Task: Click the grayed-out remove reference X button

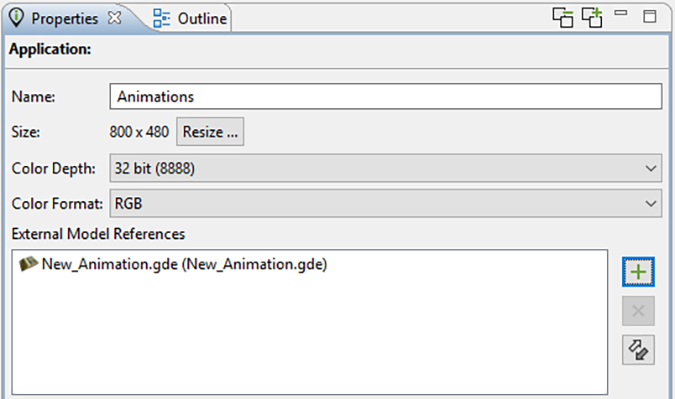Action: pos(638,311)
